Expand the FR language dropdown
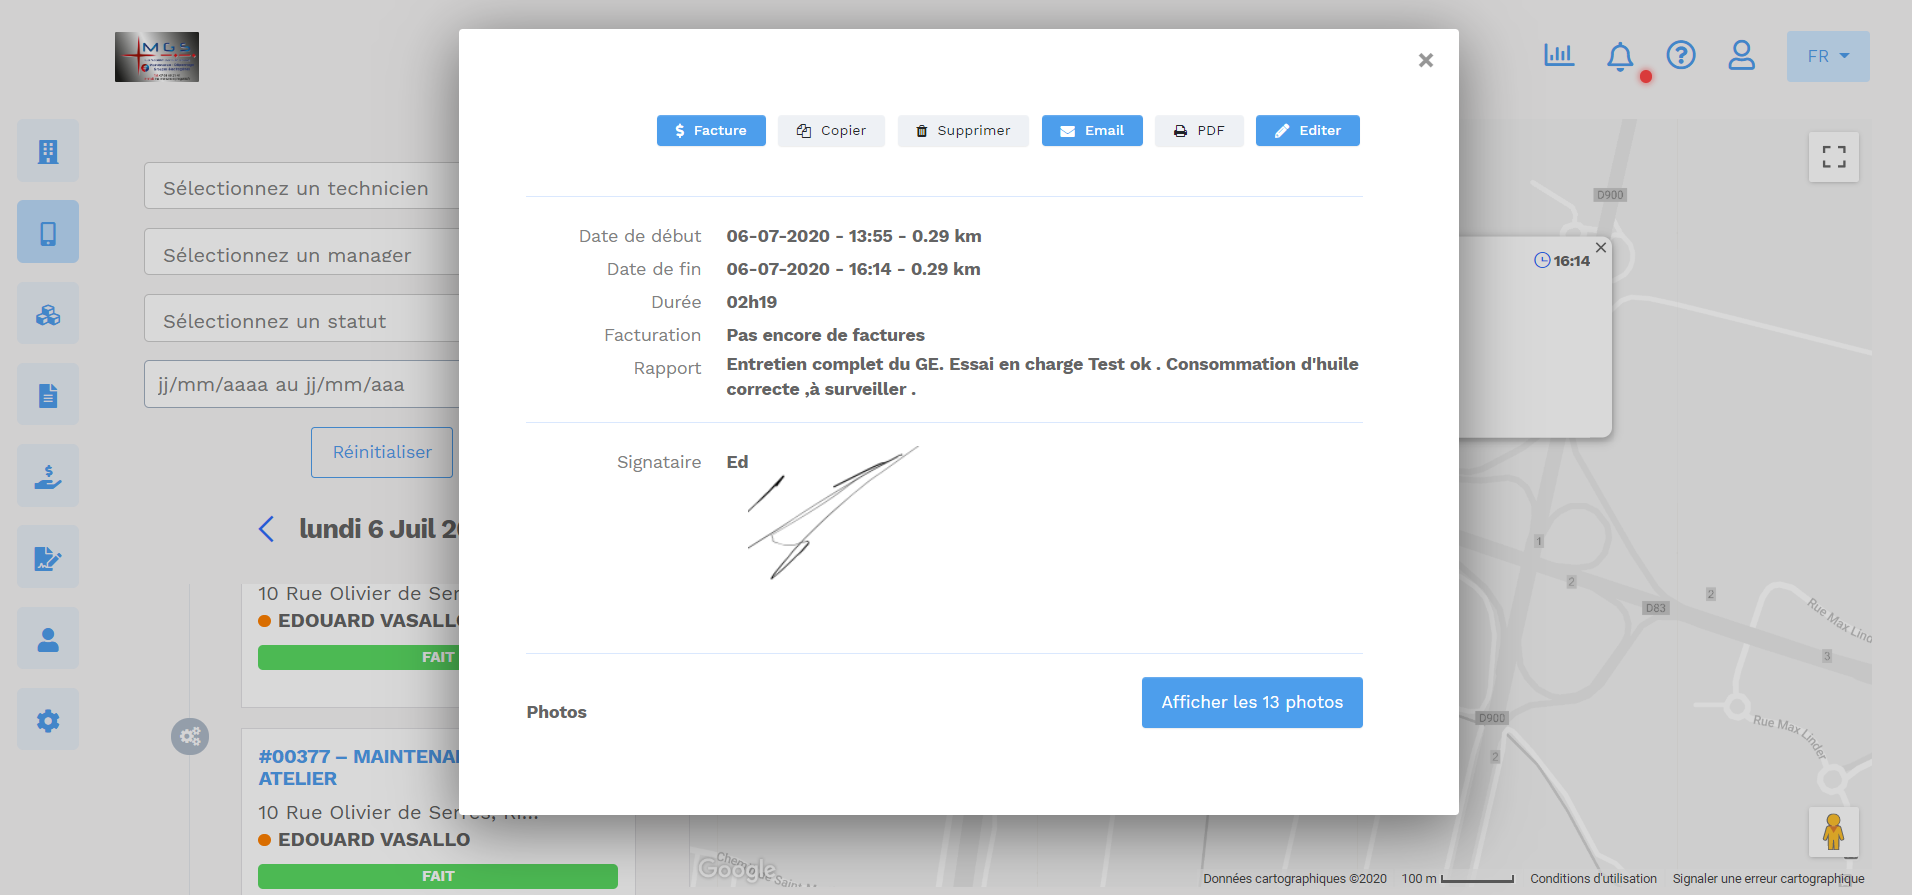The width and height of the screenshot is (1912, 895). [1828, 56]
